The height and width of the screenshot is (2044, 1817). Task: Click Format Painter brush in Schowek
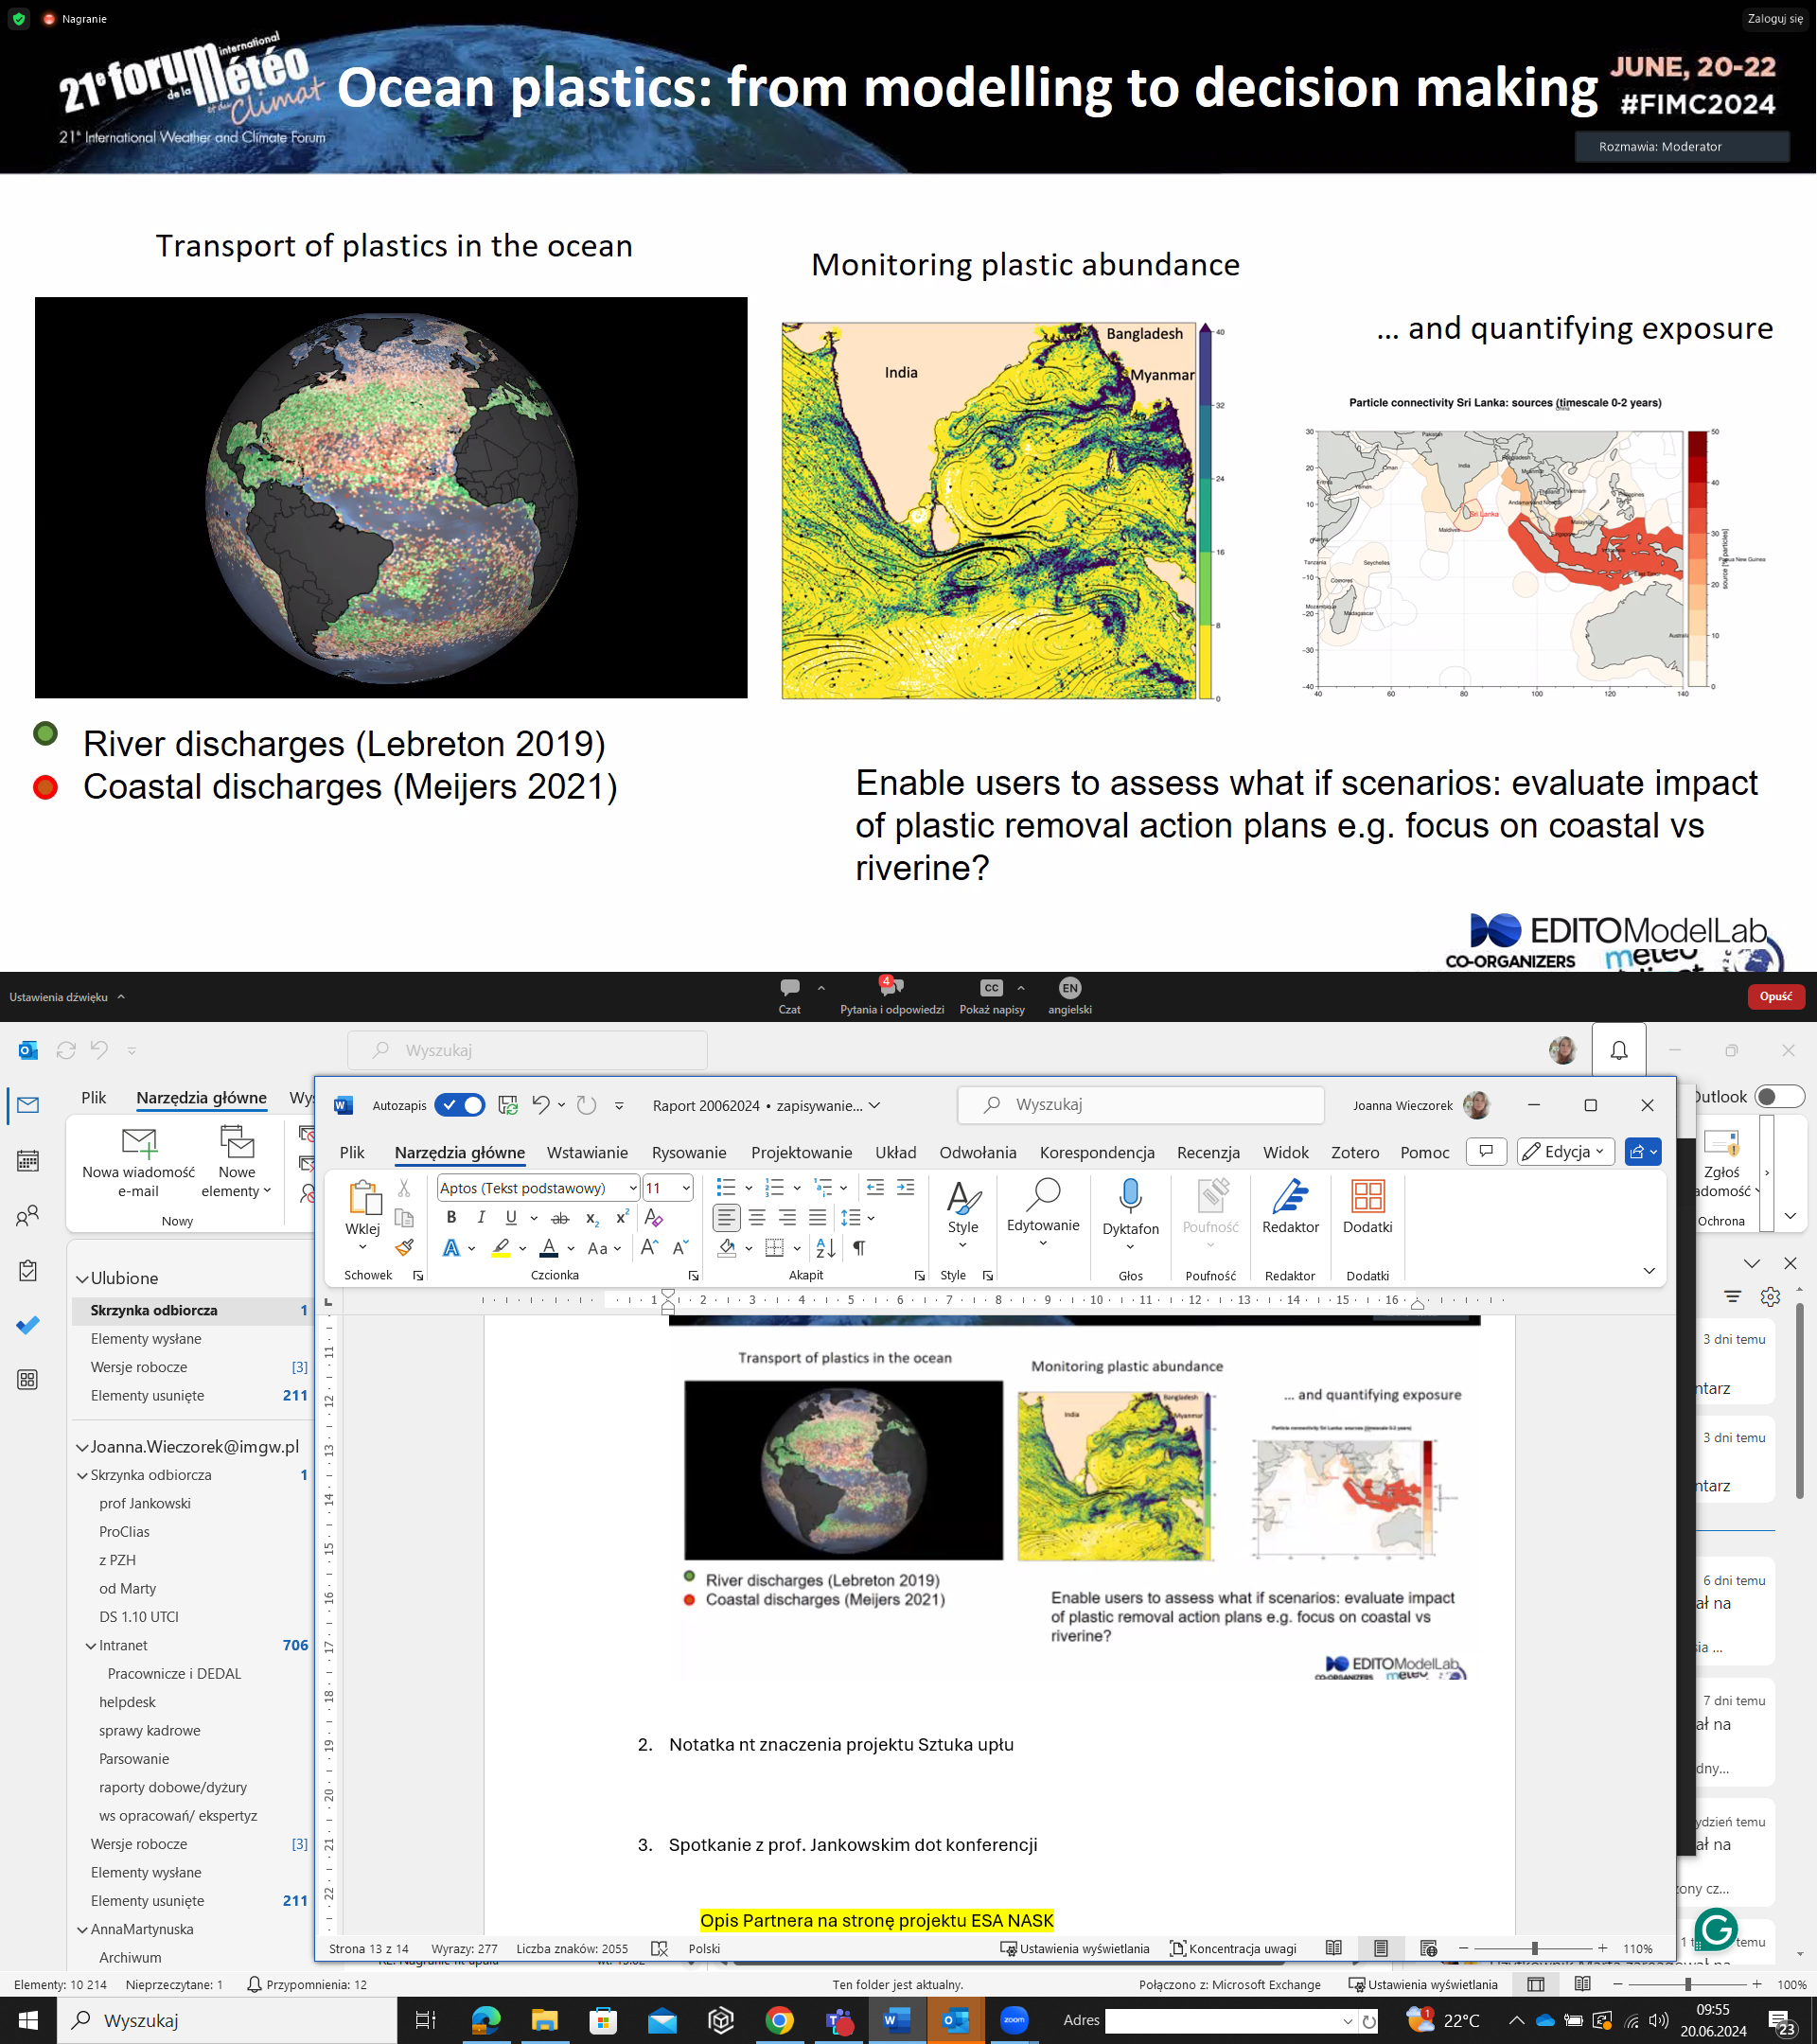pyautogui.click(x=404, y=1247)
